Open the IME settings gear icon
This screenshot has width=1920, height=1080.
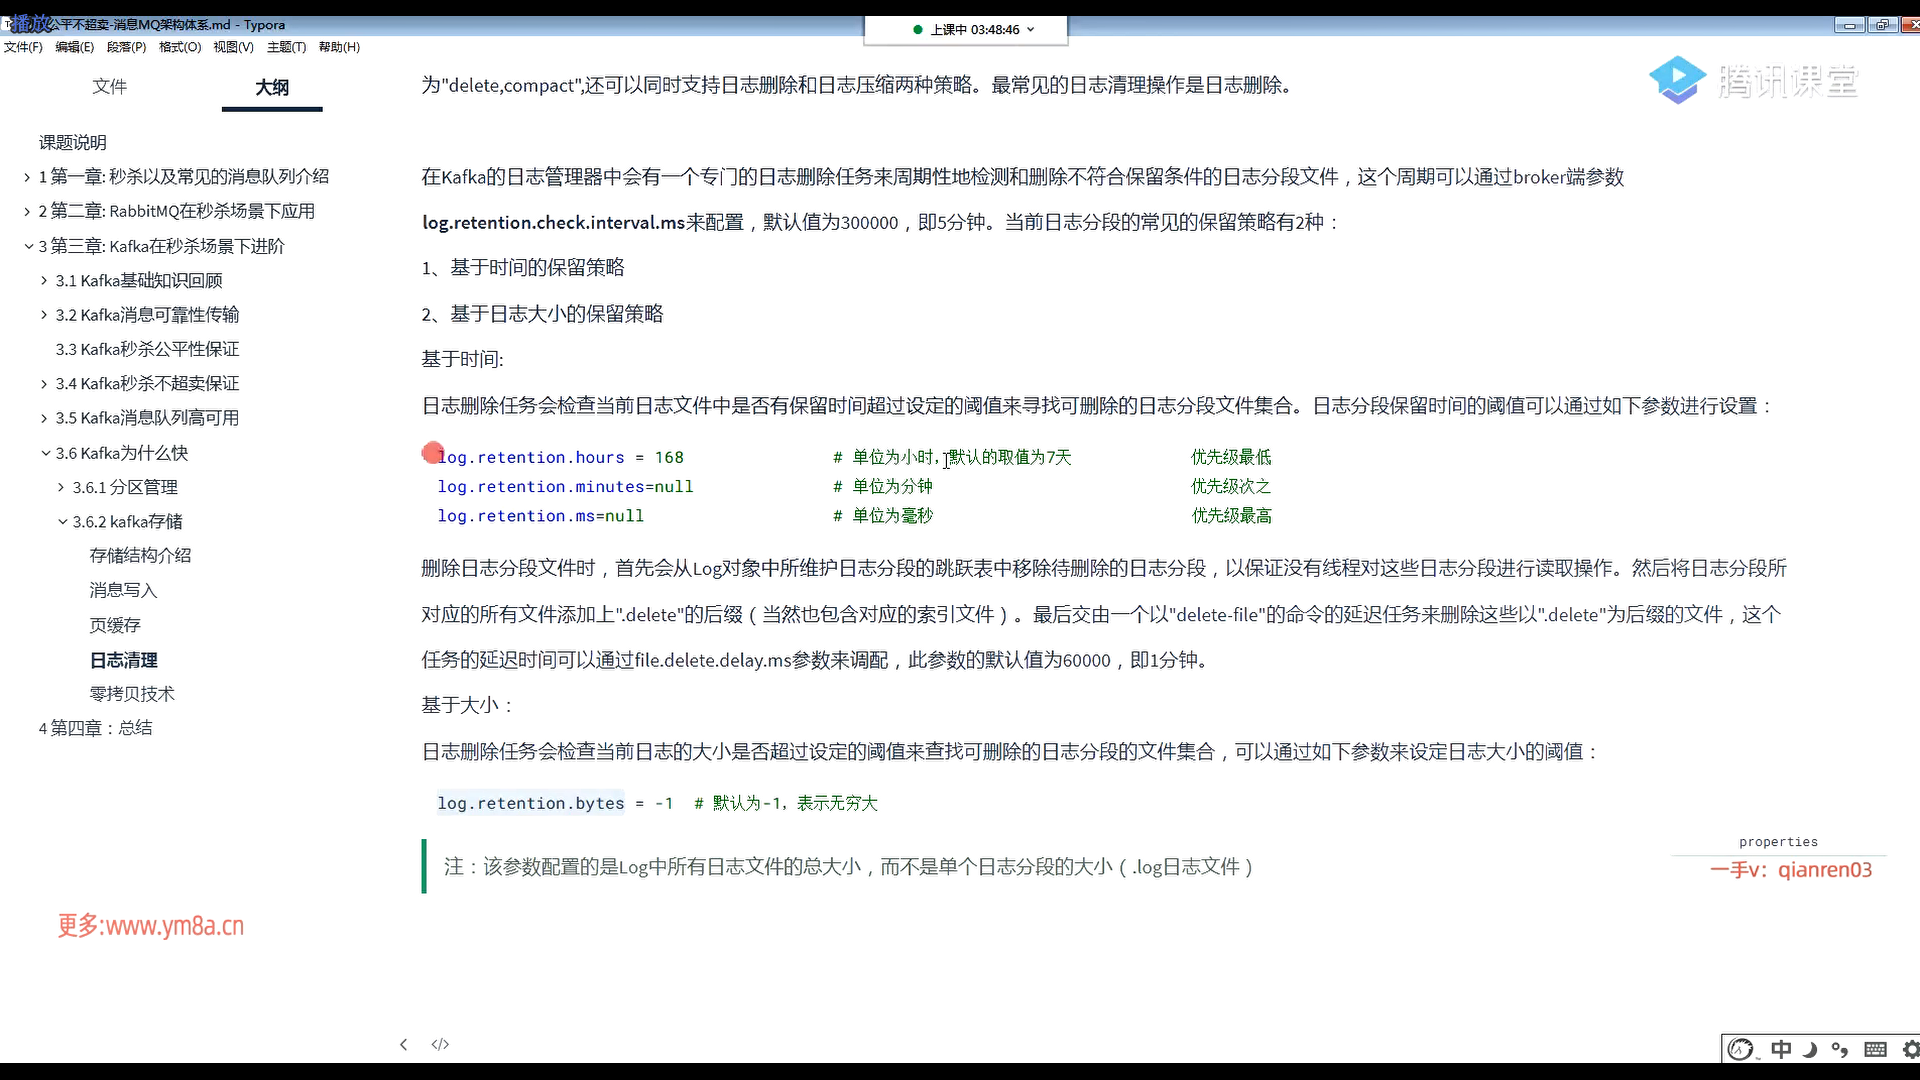tap(1910, 1049)
